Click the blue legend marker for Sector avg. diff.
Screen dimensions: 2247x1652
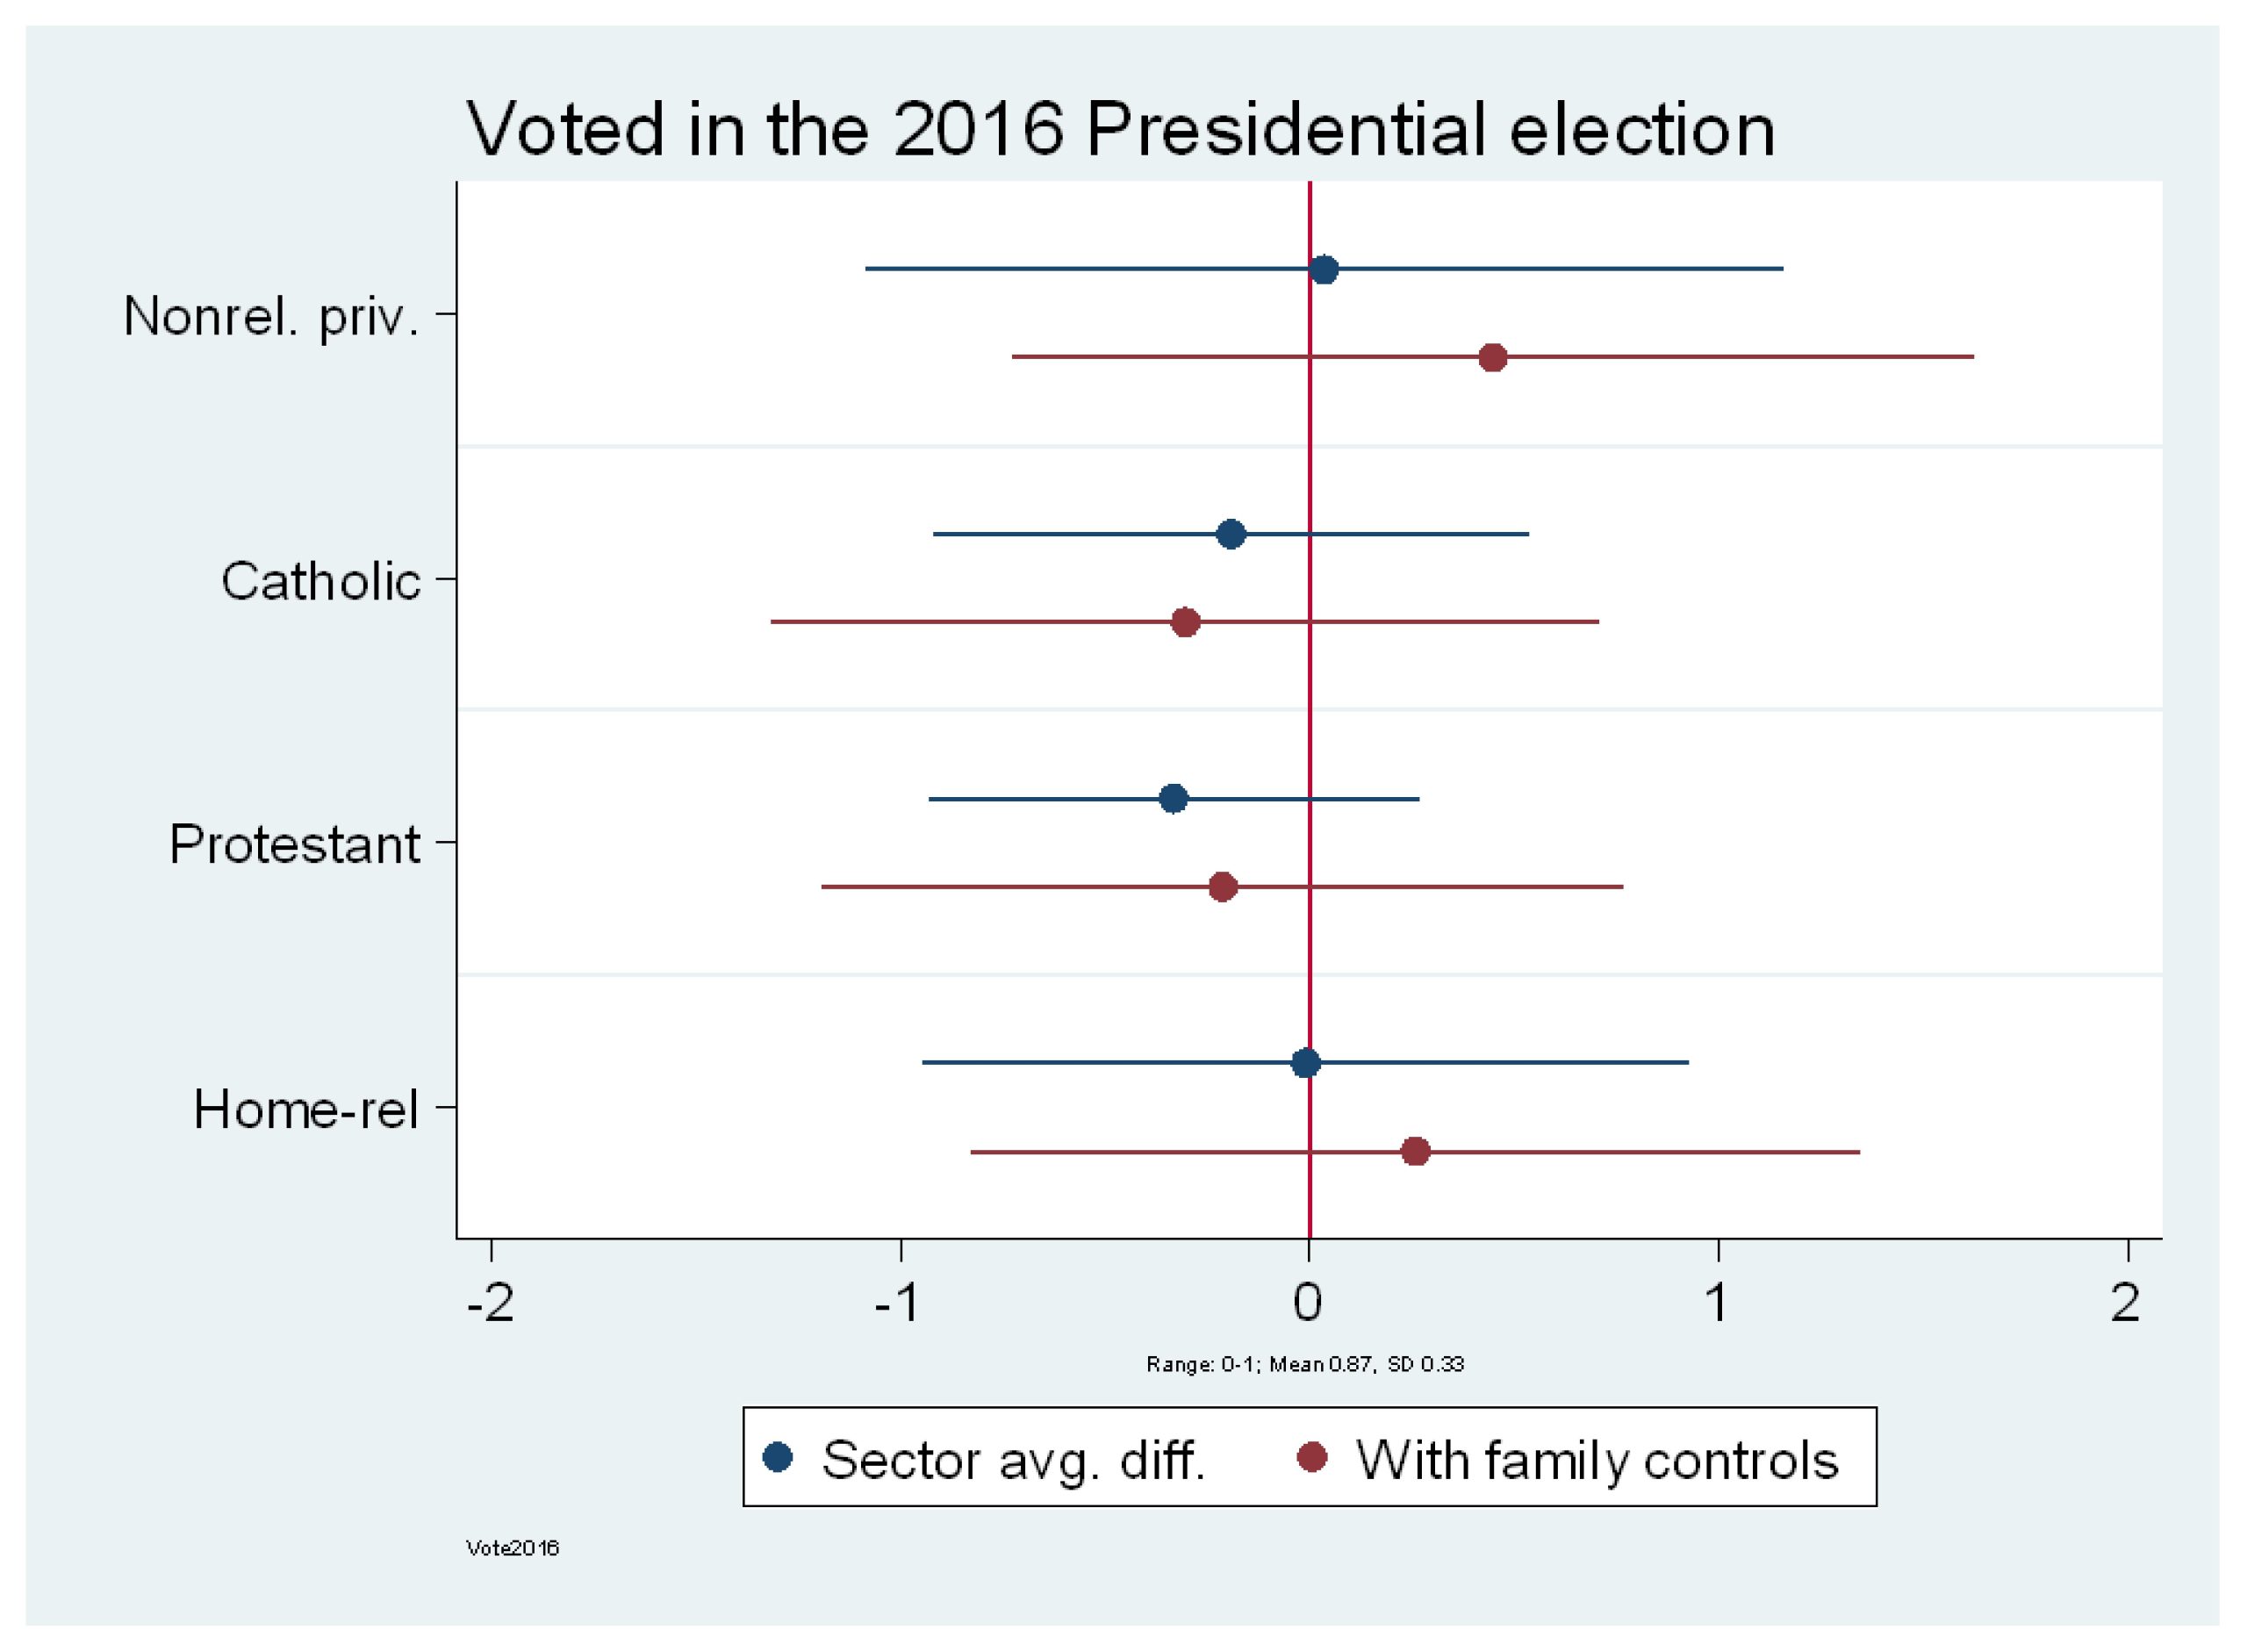[x=777, y=1457]
